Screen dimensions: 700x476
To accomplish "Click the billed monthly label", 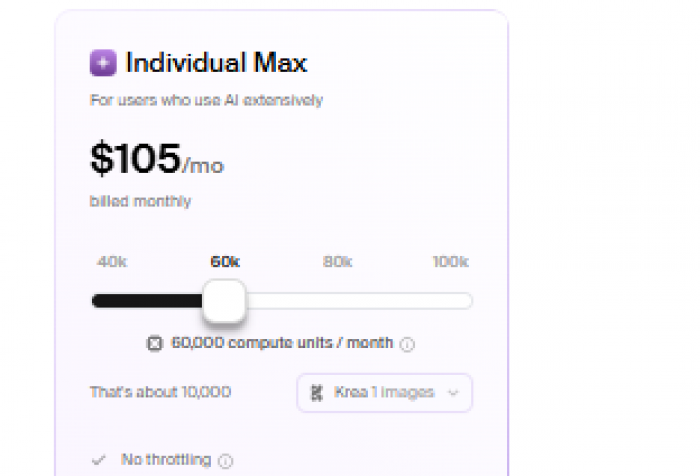I will [140, 201].
